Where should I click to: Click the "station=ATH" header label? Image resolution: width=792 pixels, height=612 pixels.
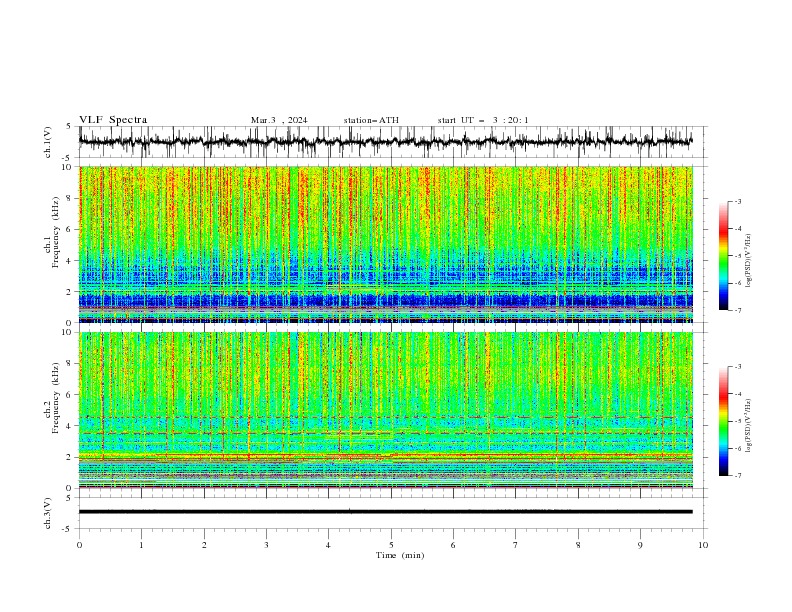[371, 120]
